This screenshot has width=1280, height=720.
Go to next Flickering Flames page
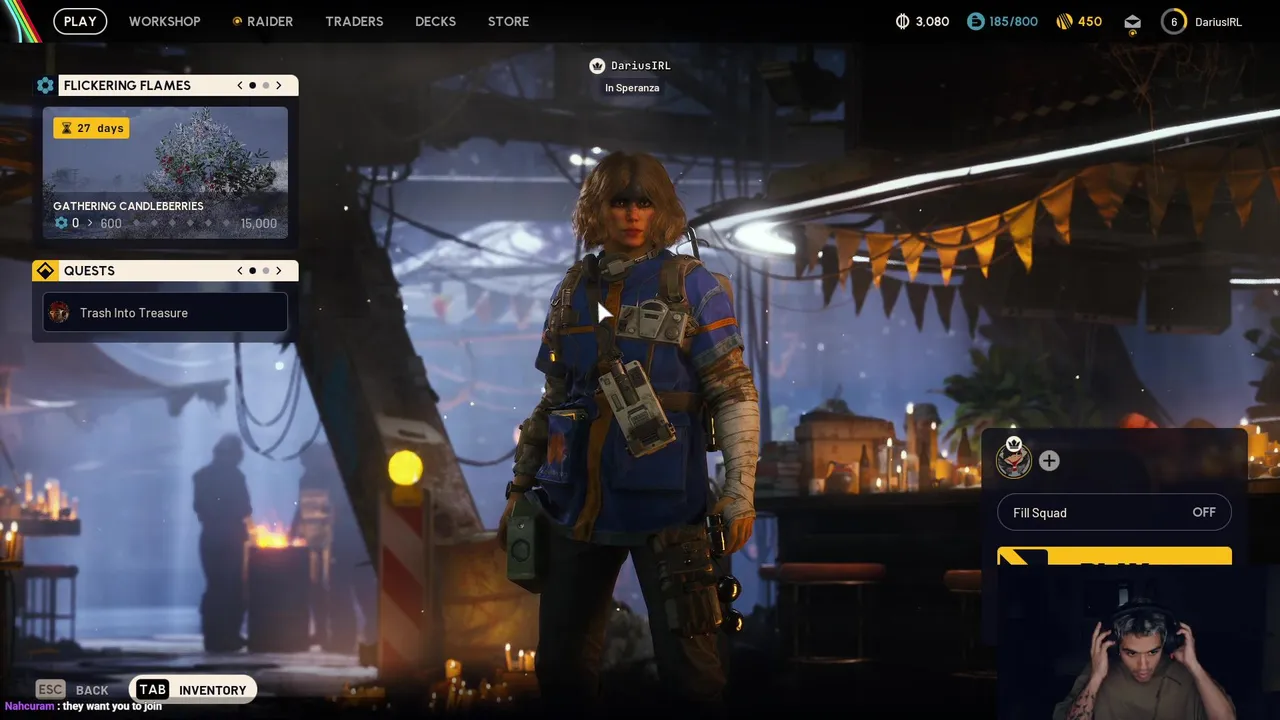[x=279, y=86]
